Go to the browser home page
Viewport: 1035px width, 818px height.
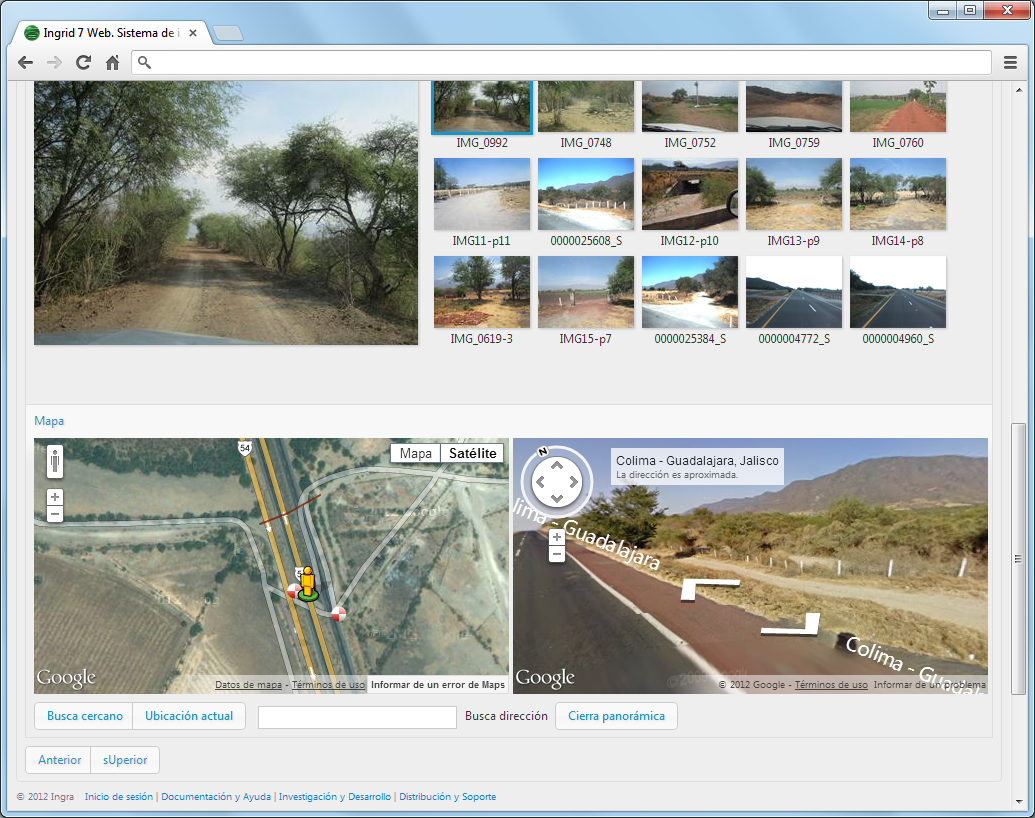pos(113,63)
